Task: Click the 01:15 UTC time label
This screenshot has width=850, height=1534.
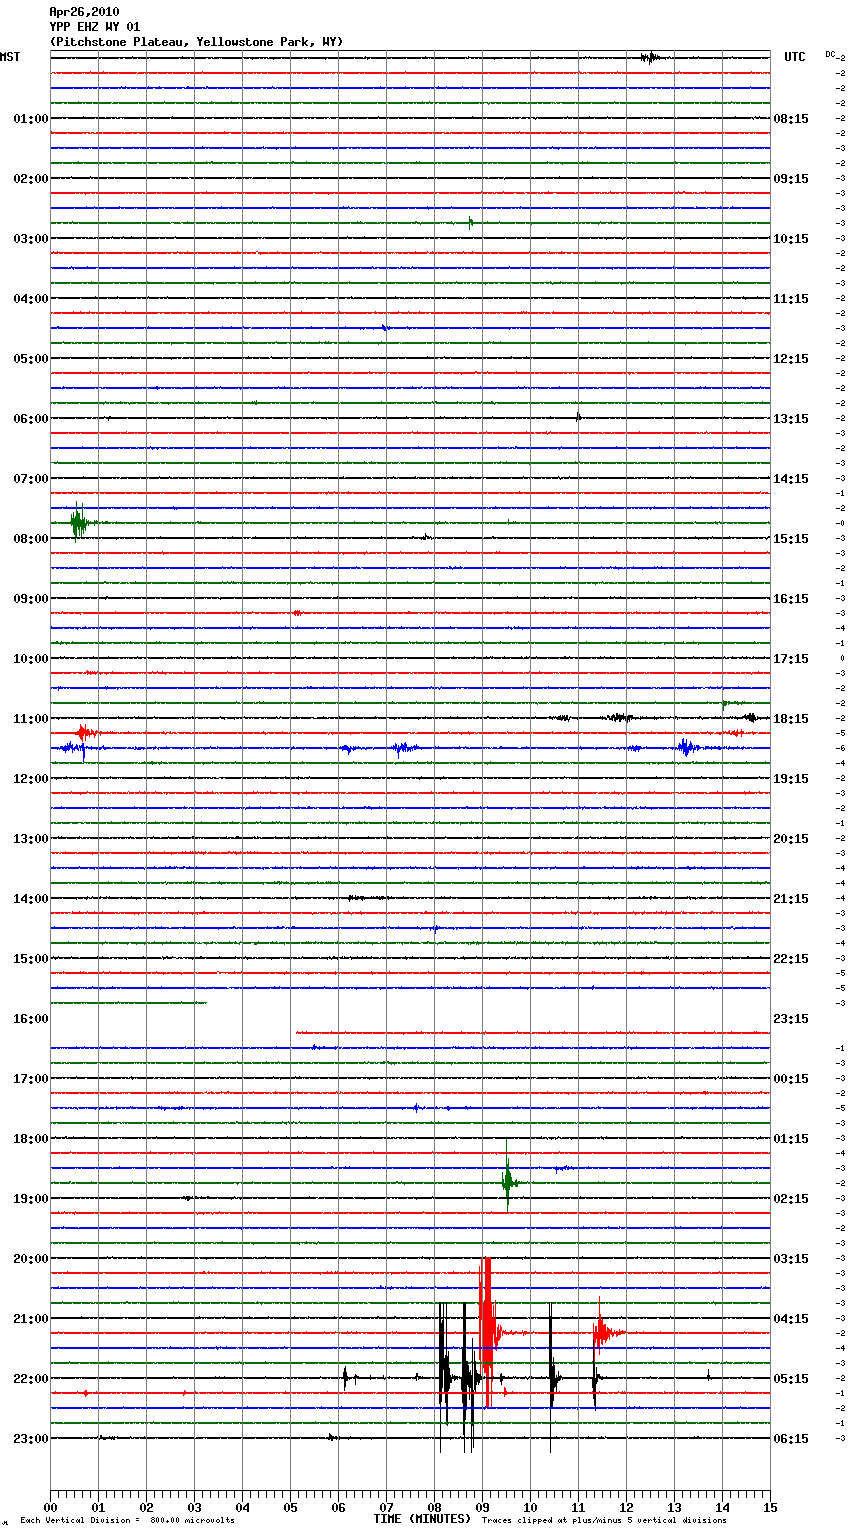Action: click(791, 1139)
